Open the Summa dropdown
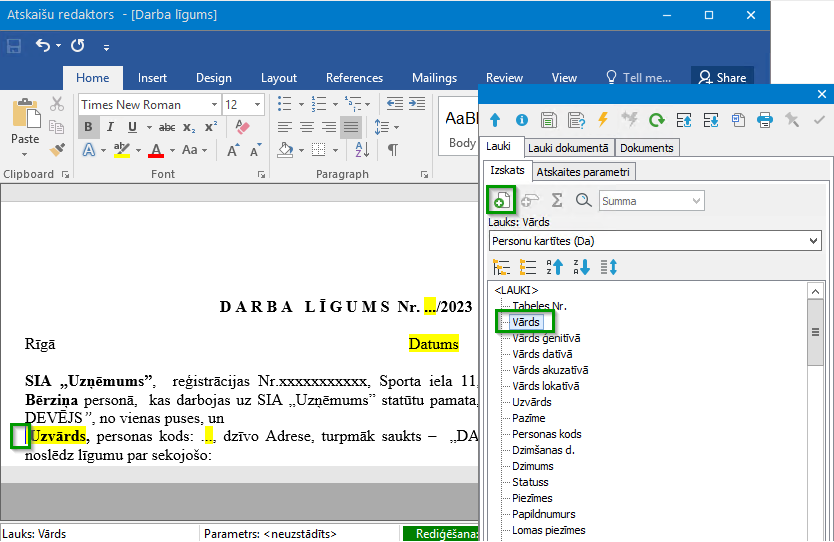This screenshot has width=834, height=542. (x=696, y=201)
